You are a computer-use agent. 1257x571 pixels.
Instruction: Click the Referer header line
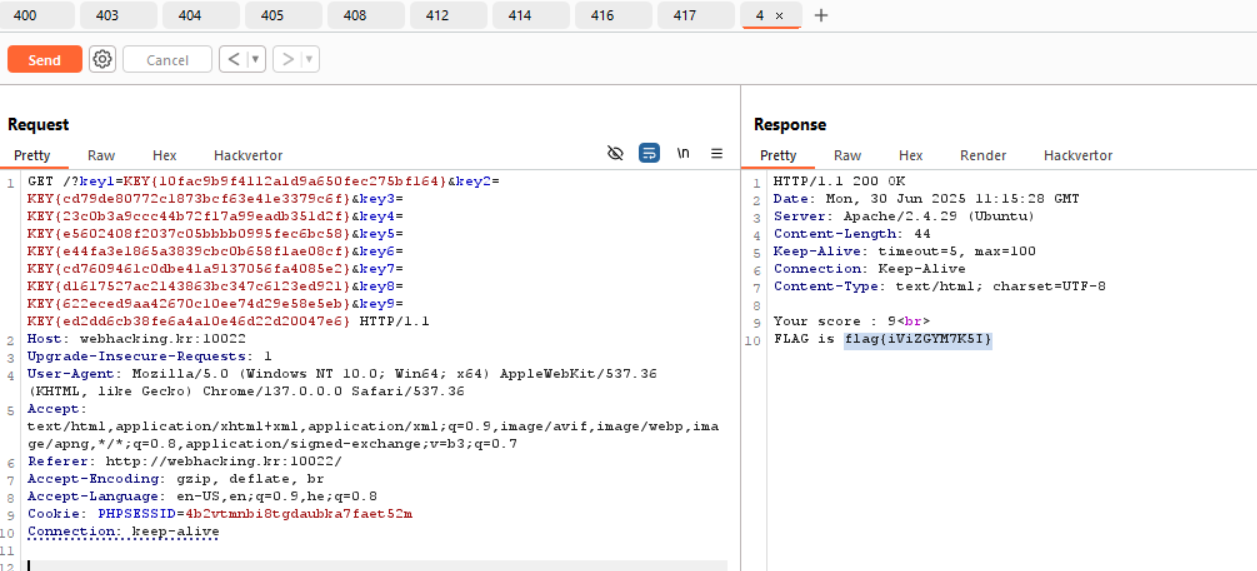tap(184, 461)
